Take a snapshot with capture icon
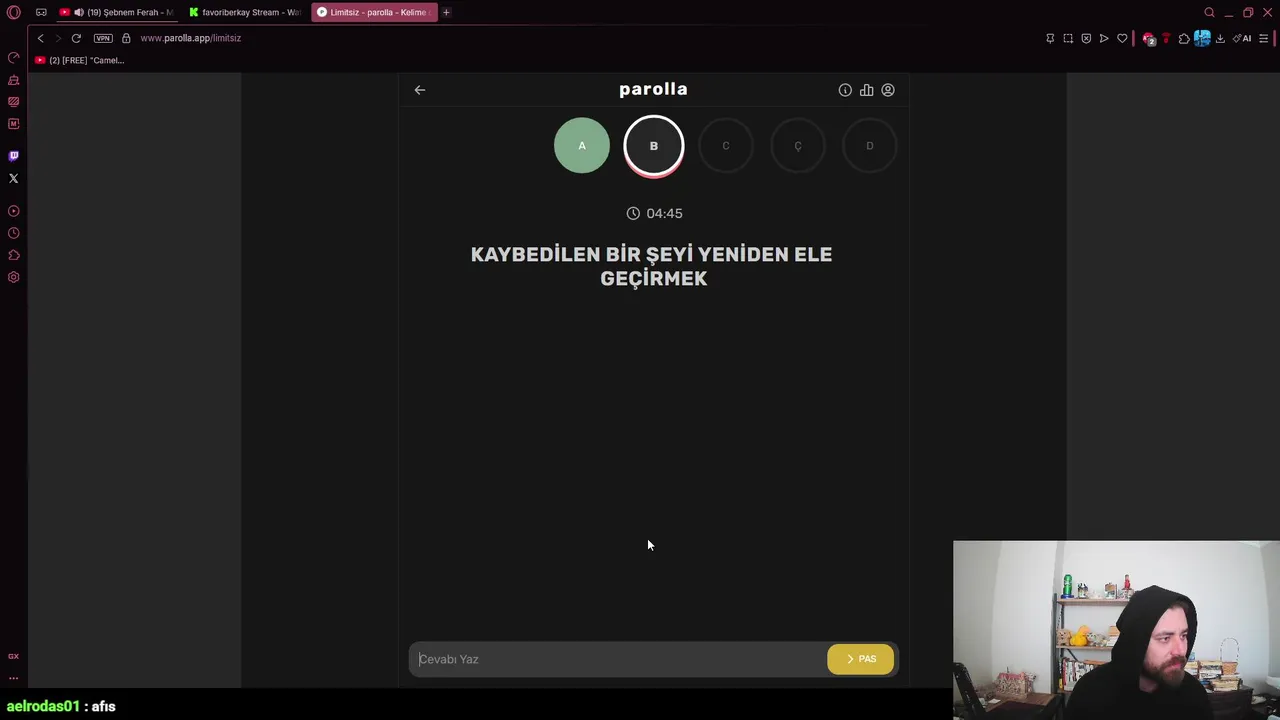This screenshot has height=720, width=1280. pos(1068,38)
